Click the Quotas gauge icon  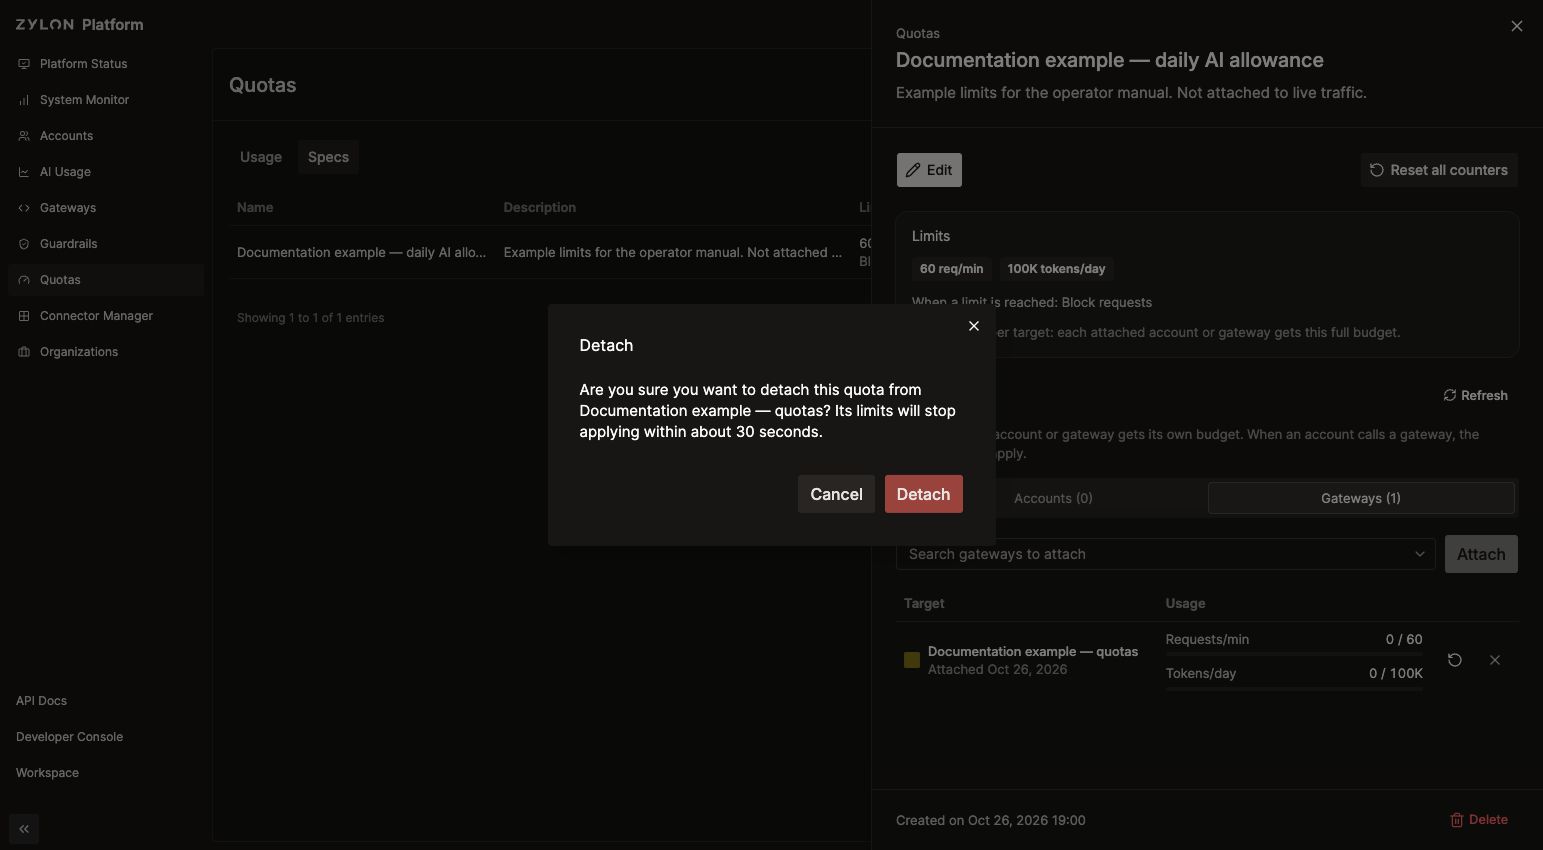tap(24, 280)
